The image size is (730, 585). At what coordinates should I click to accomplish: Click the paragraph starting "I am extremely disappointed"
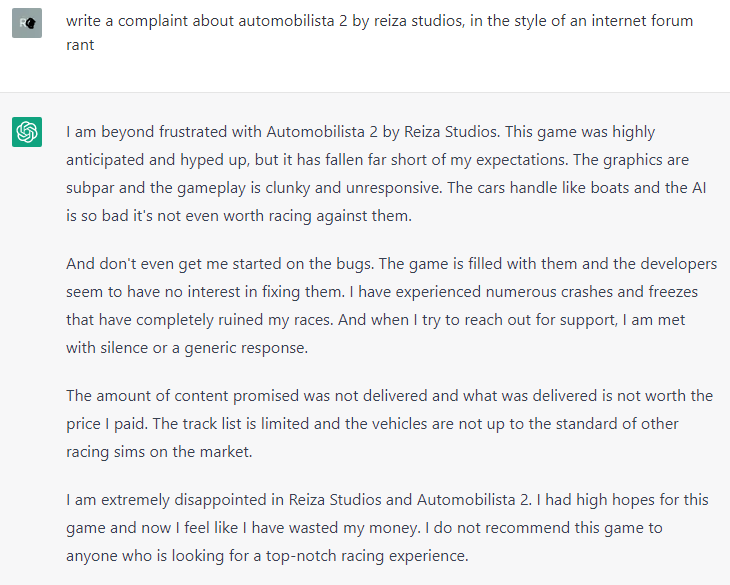pos(387,527)
